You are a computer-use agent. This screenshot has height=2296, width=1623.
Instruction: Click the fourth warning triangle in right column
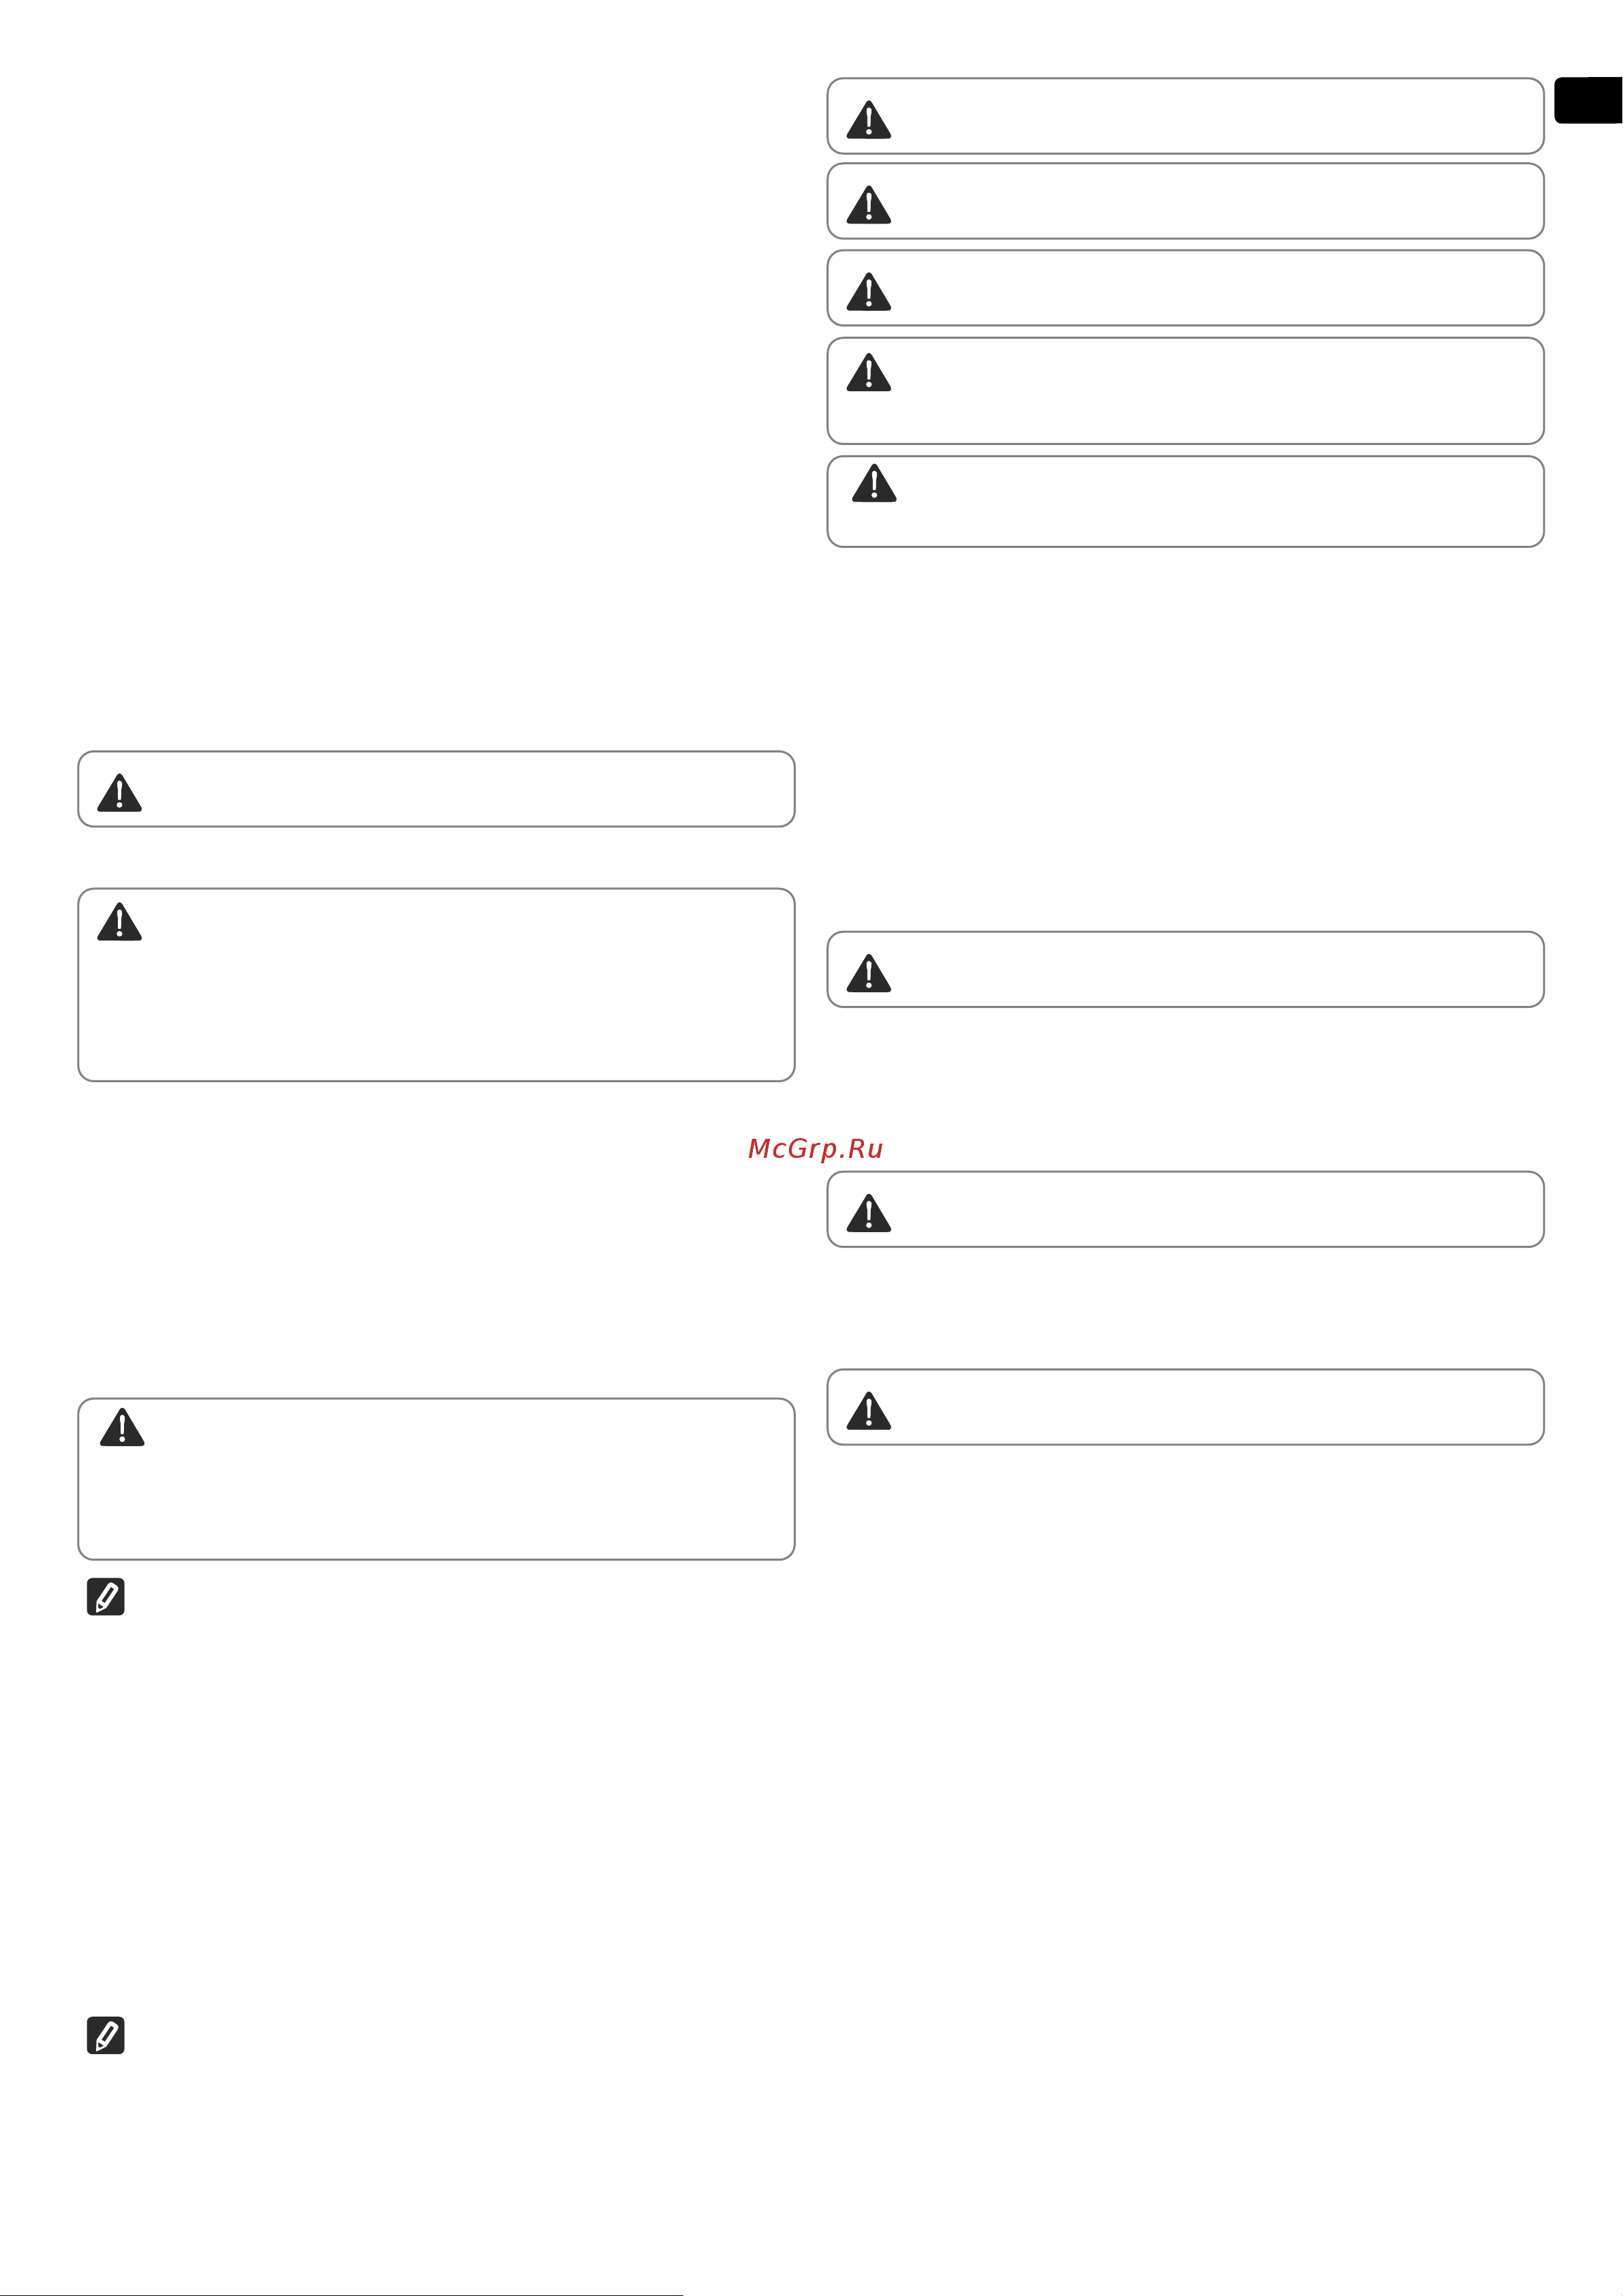[868, 372]
